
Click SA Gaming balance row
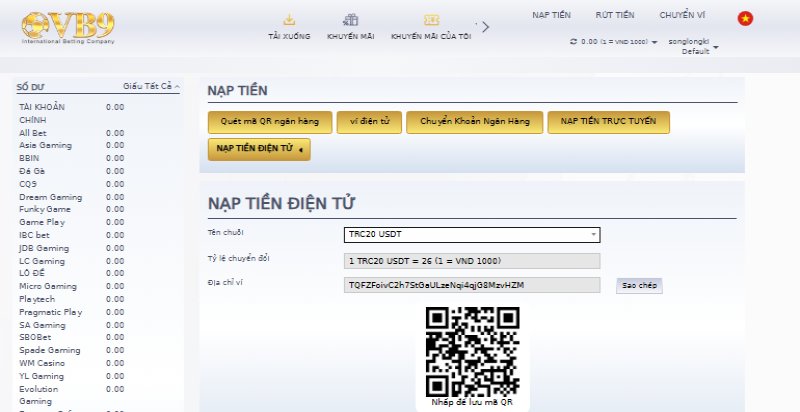click(71, 325)
